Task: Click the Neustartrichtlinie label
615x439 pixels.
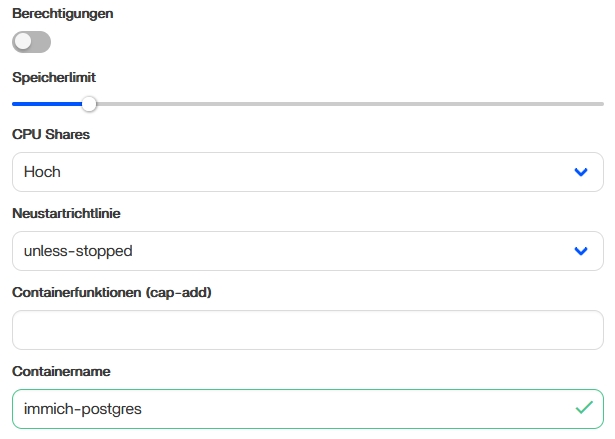Action: click(x=66, y=213)
